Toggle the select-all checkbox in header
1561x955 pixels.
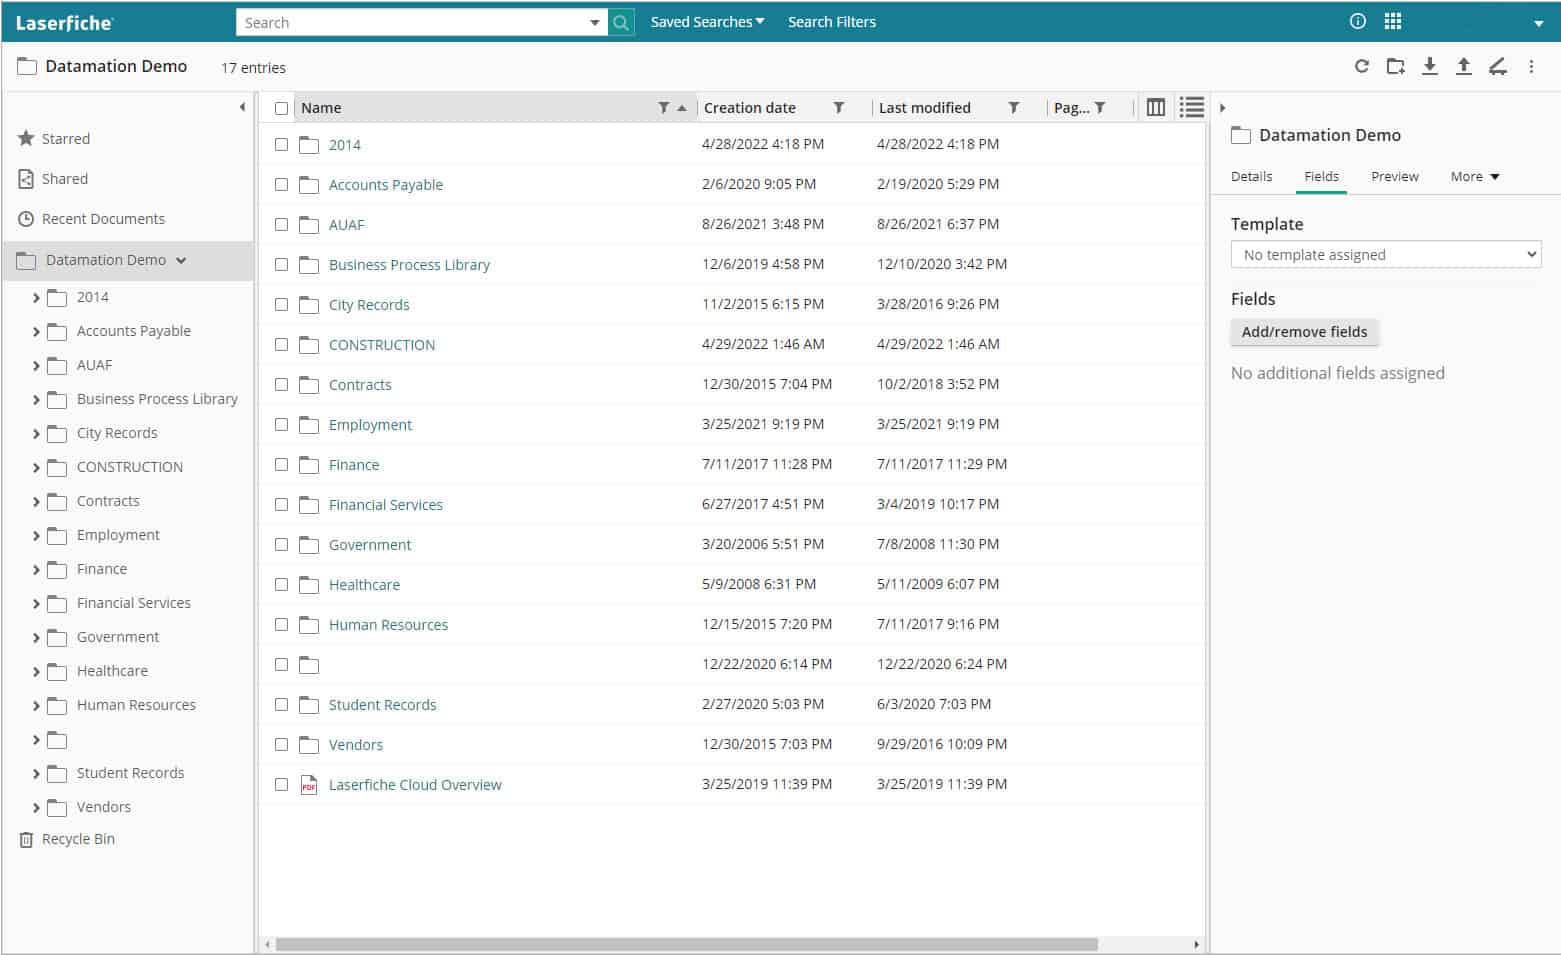(281, 108)
